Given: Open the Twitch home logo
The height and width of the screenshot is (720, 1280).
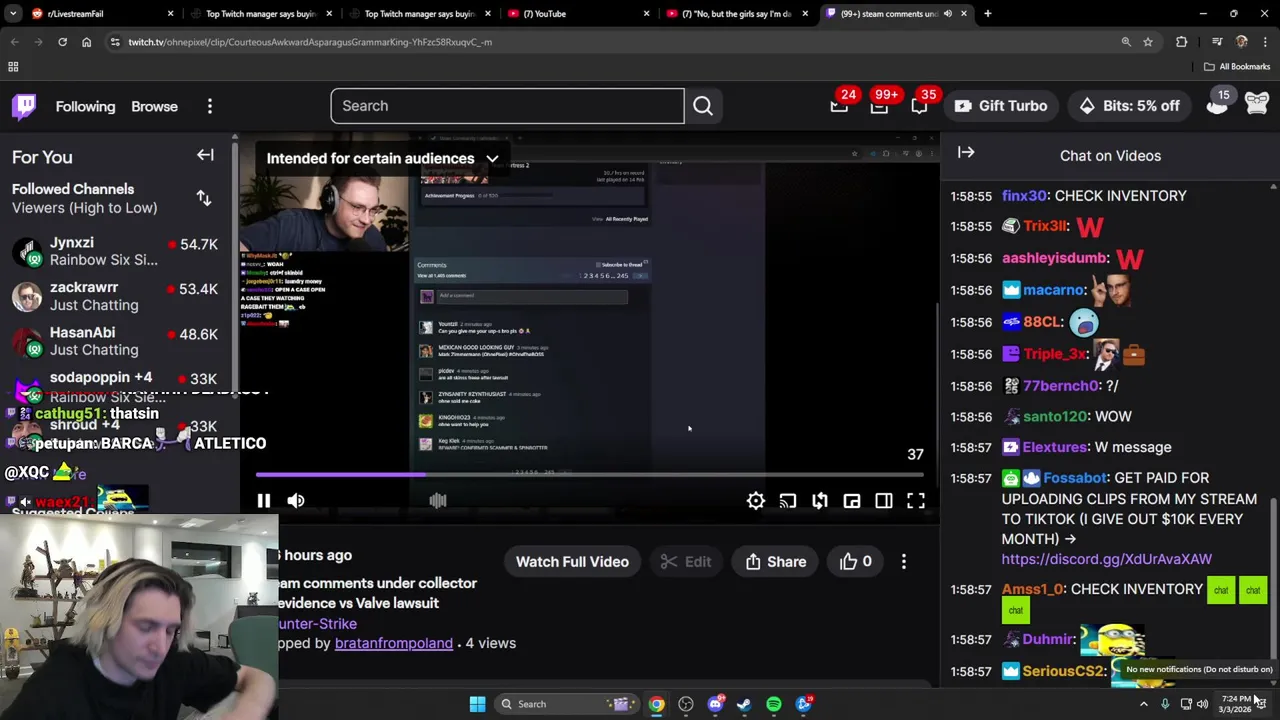Looking at the screenshot, I should (x=24, y=106).
